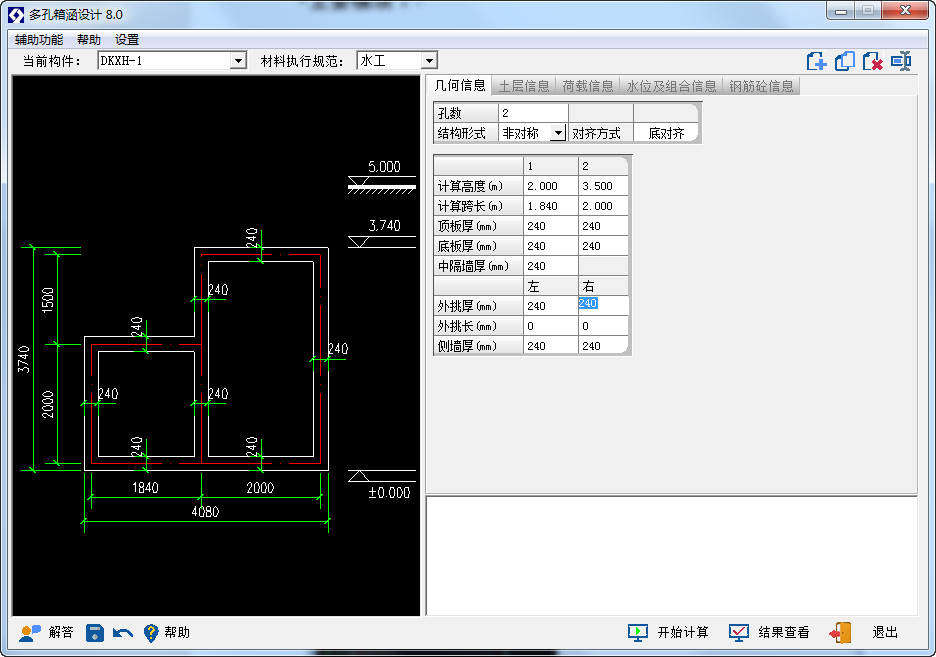This screenshot has height=657, width=936.
Task: Open the 帮助 menu in menu bar
Action: point(89,40)
